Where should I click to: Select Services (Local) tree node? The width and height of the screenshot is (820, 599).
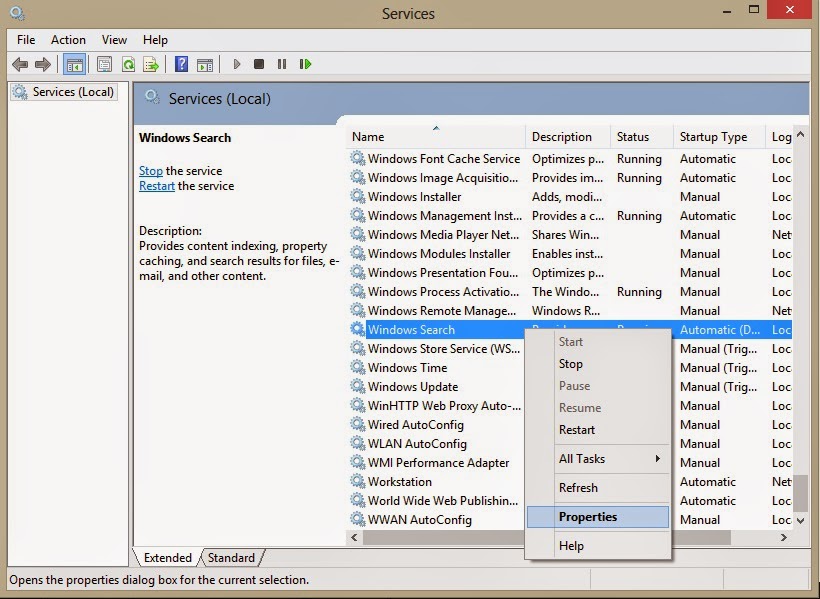(x=64, y=92)
